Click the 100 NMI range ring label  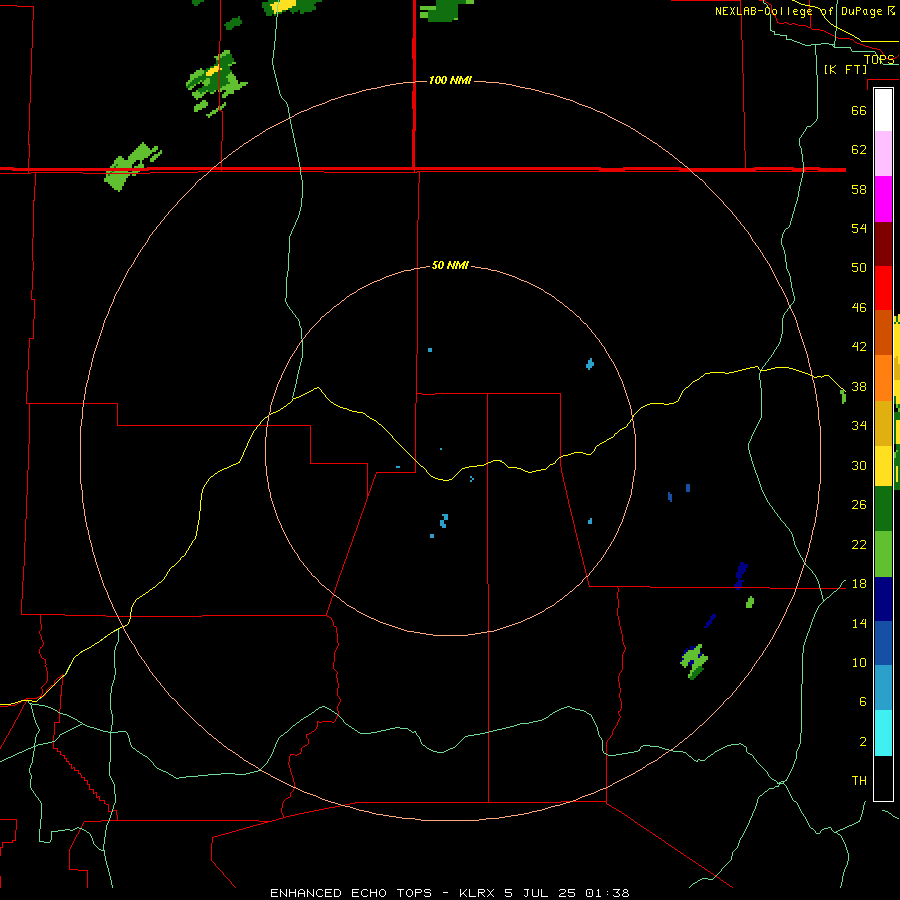(450, 80)
